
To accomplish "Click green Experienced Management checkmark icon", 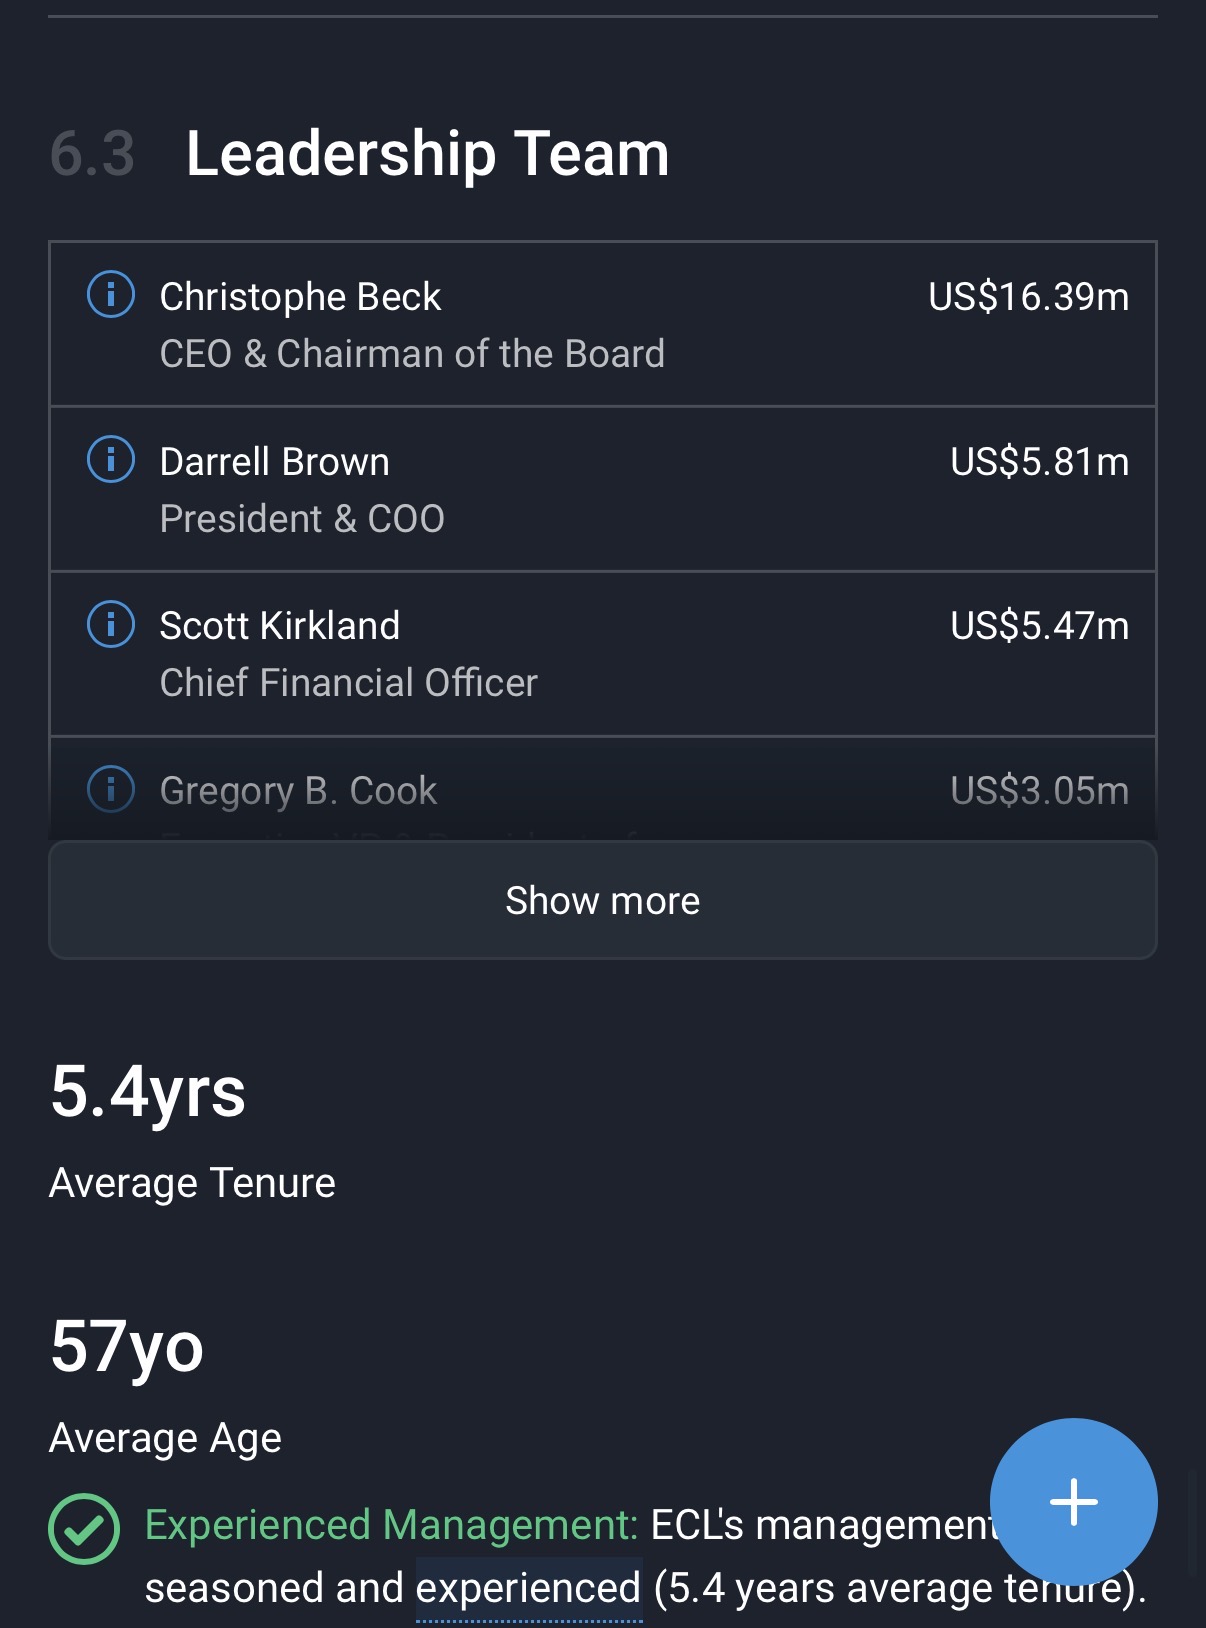I will [84, 1528].
